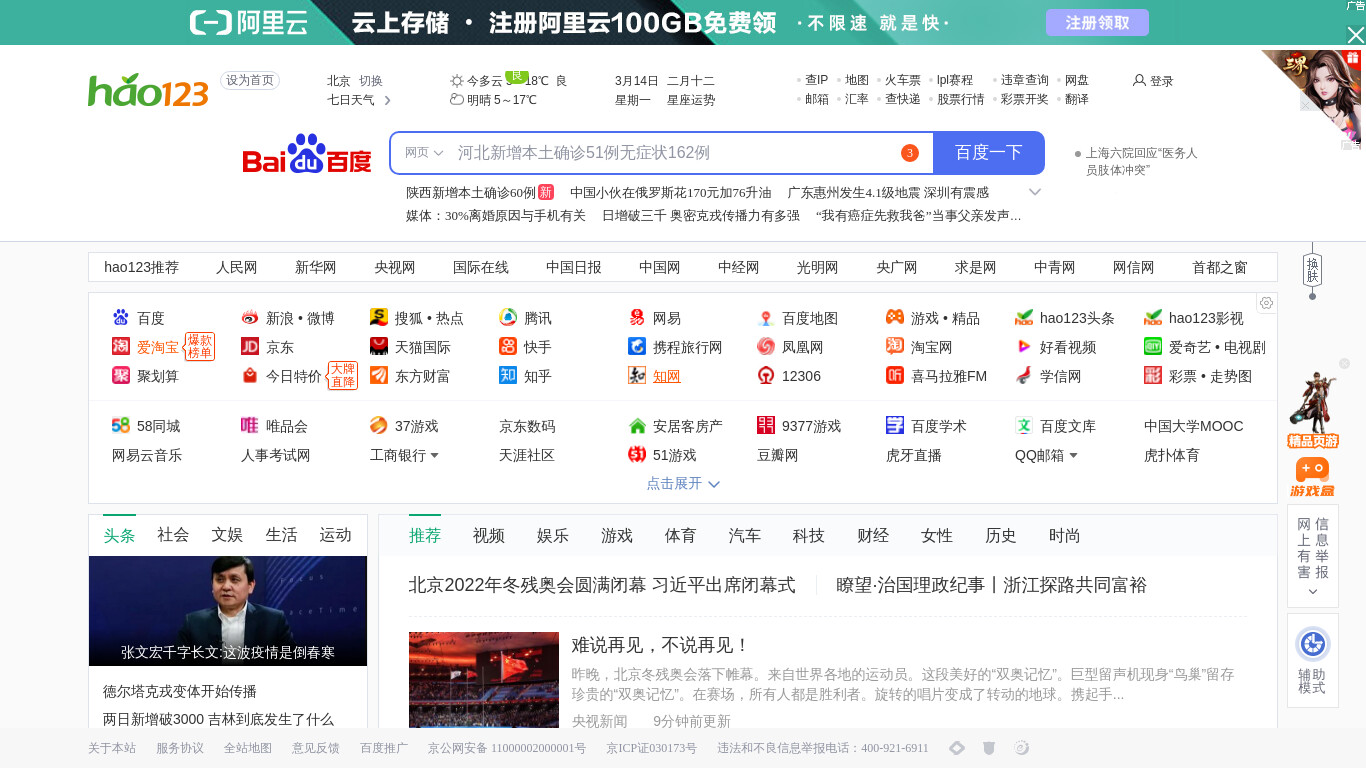This screenshot has width=1366, height=768.
Task: Switch to the 财经 feed tab
Action: [873, 536]
